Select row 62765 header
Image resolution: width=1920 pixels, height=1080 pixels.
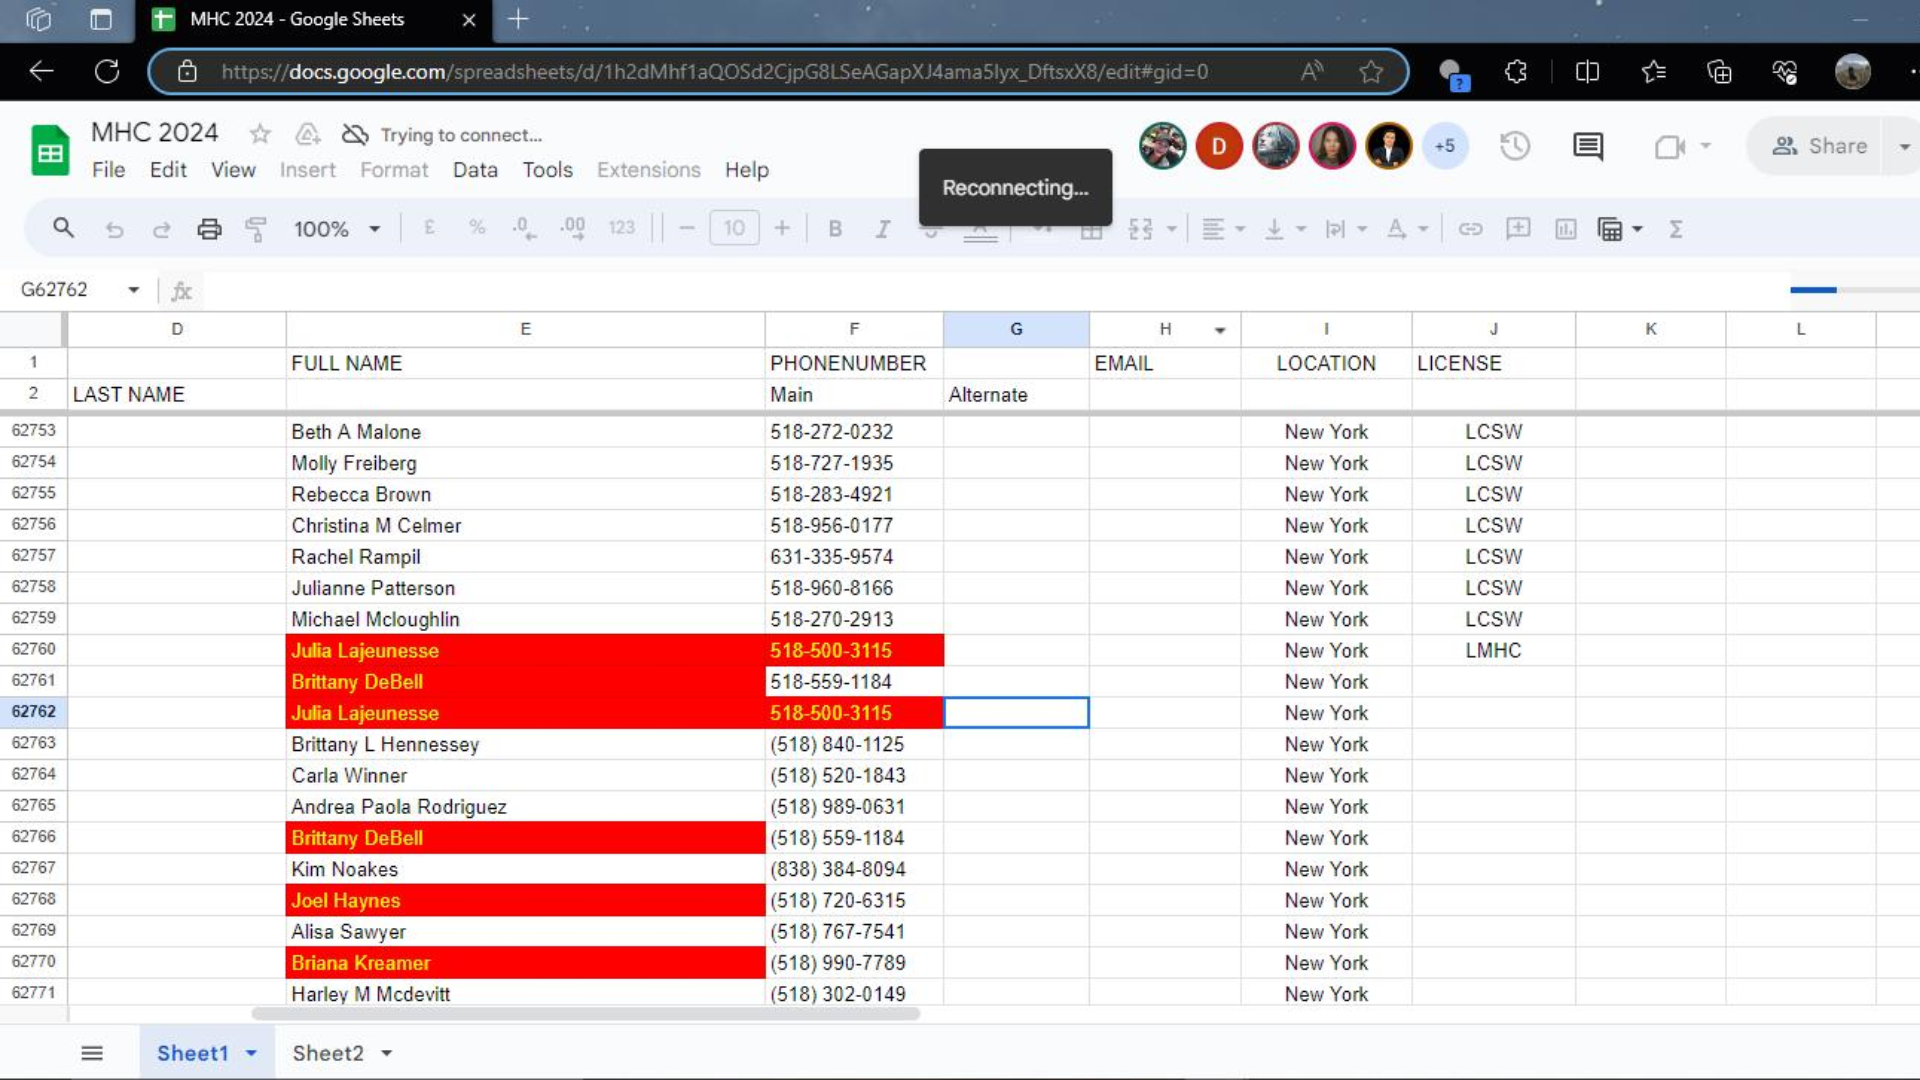click(x=33, y=805)
